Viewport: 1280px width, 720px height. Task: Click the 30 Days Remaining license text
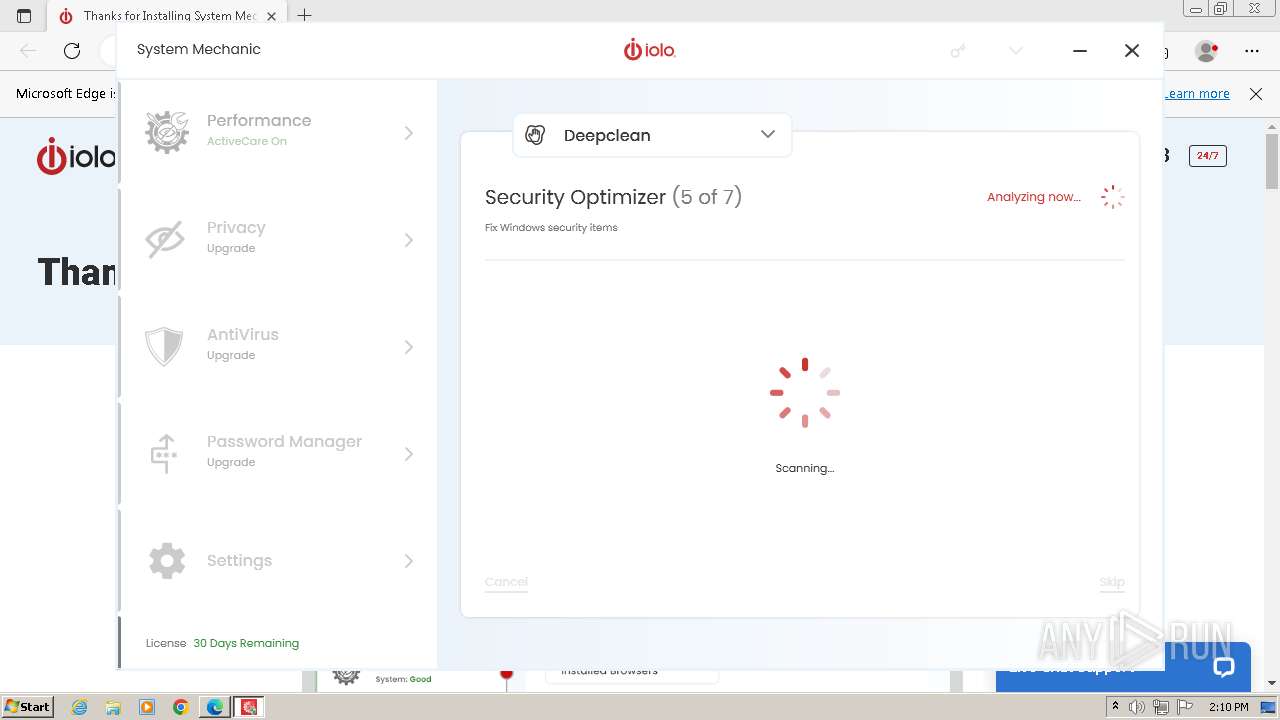tap(246, 643)
